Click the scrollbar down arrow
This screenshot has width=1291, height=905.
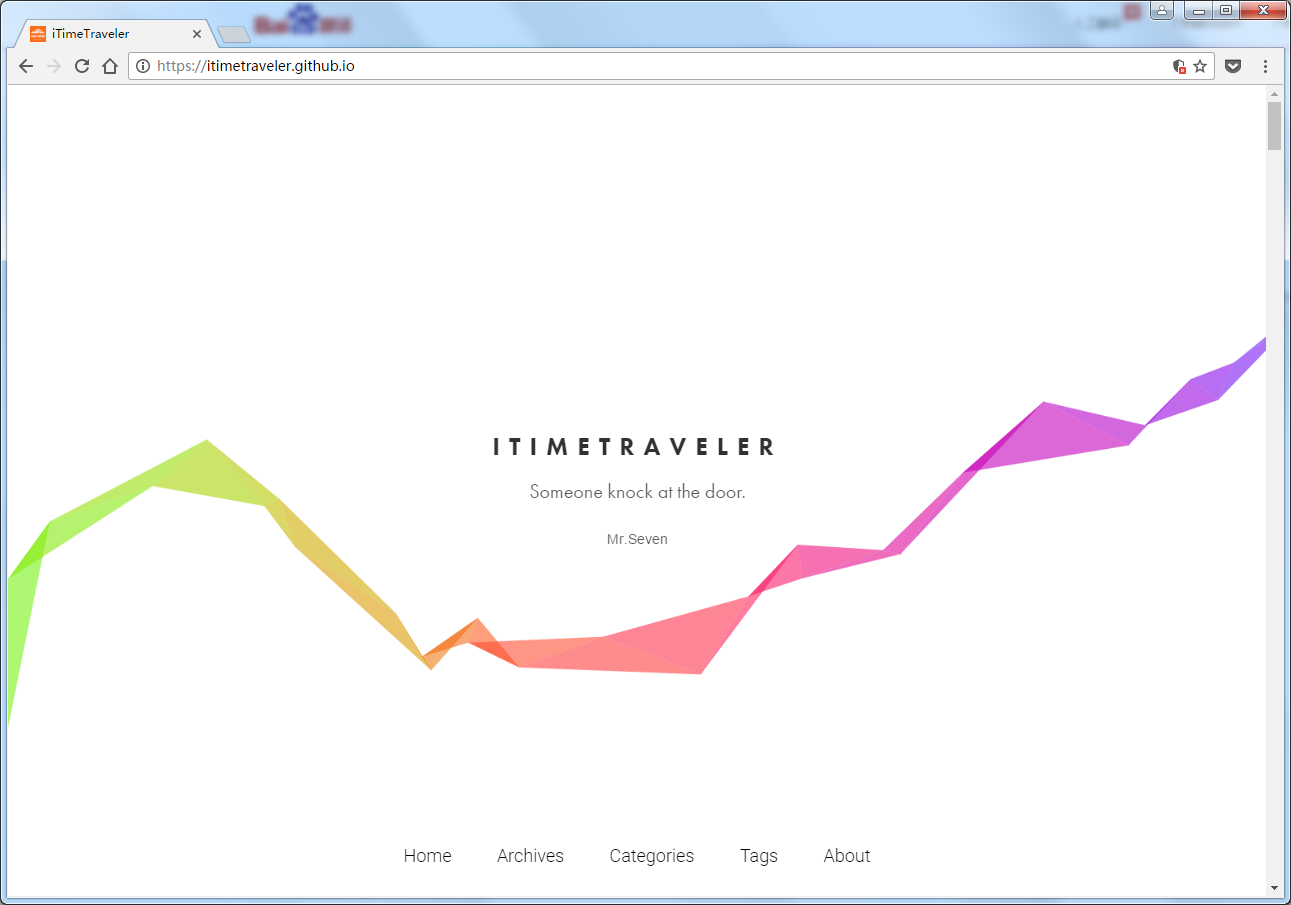[x=1273, y=887]
